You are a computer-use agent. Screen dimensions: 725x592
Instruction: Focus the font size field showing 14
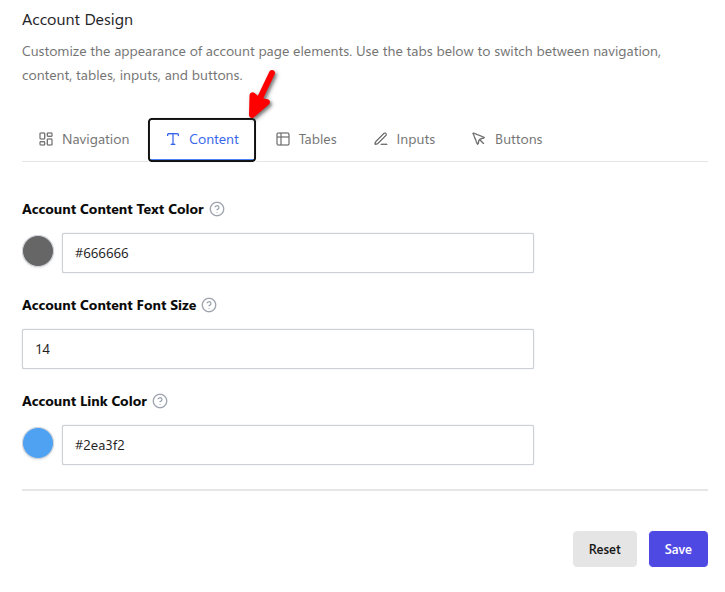pyautogui.click(x=278, y=349)
